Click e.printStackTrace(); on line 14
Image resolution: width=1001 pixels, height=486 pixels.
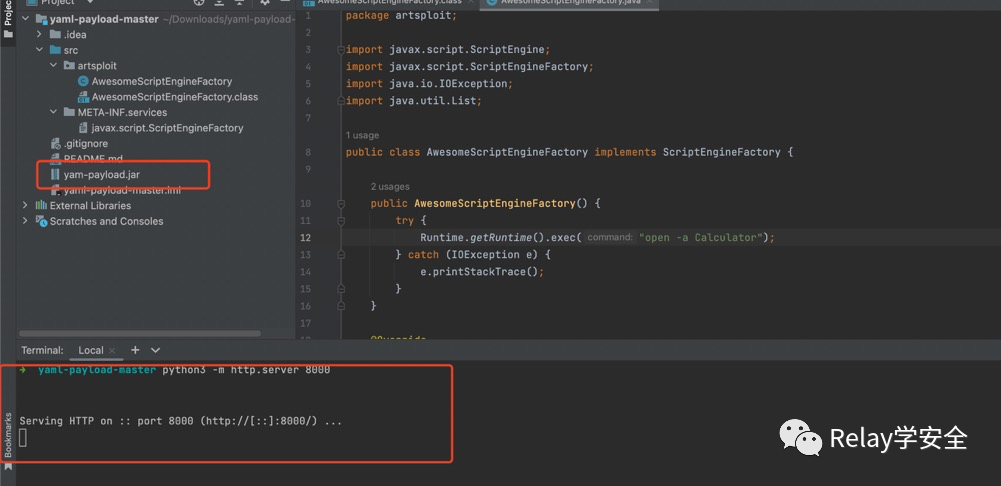482,271
